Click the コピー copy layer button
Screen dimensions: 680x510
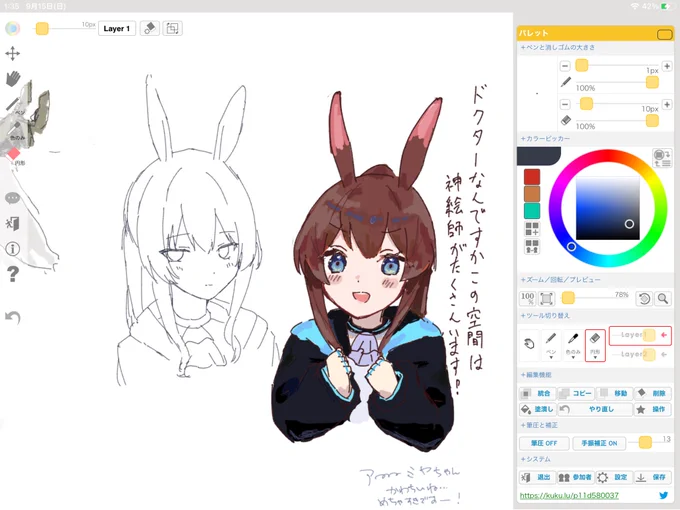click(576, 393)
